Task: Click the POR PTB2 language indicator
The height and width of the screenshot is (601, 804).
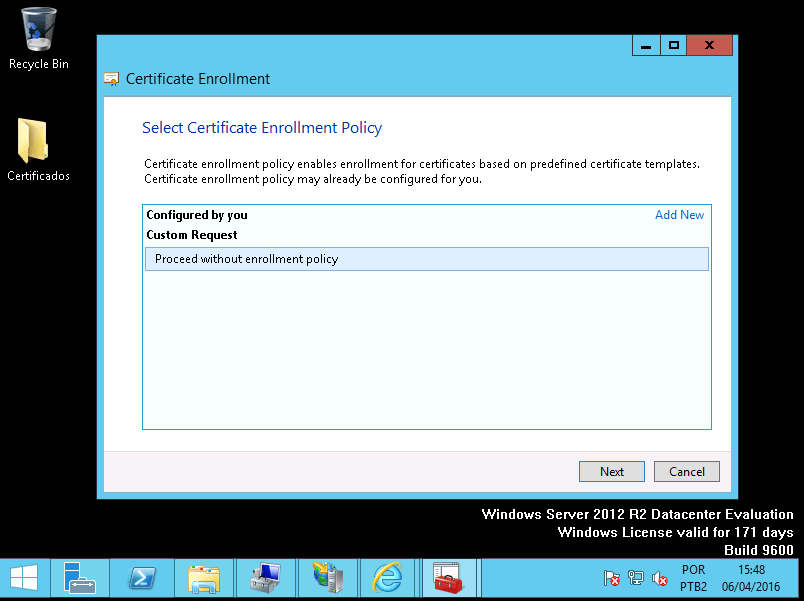Action: click(x=693, y=578)
